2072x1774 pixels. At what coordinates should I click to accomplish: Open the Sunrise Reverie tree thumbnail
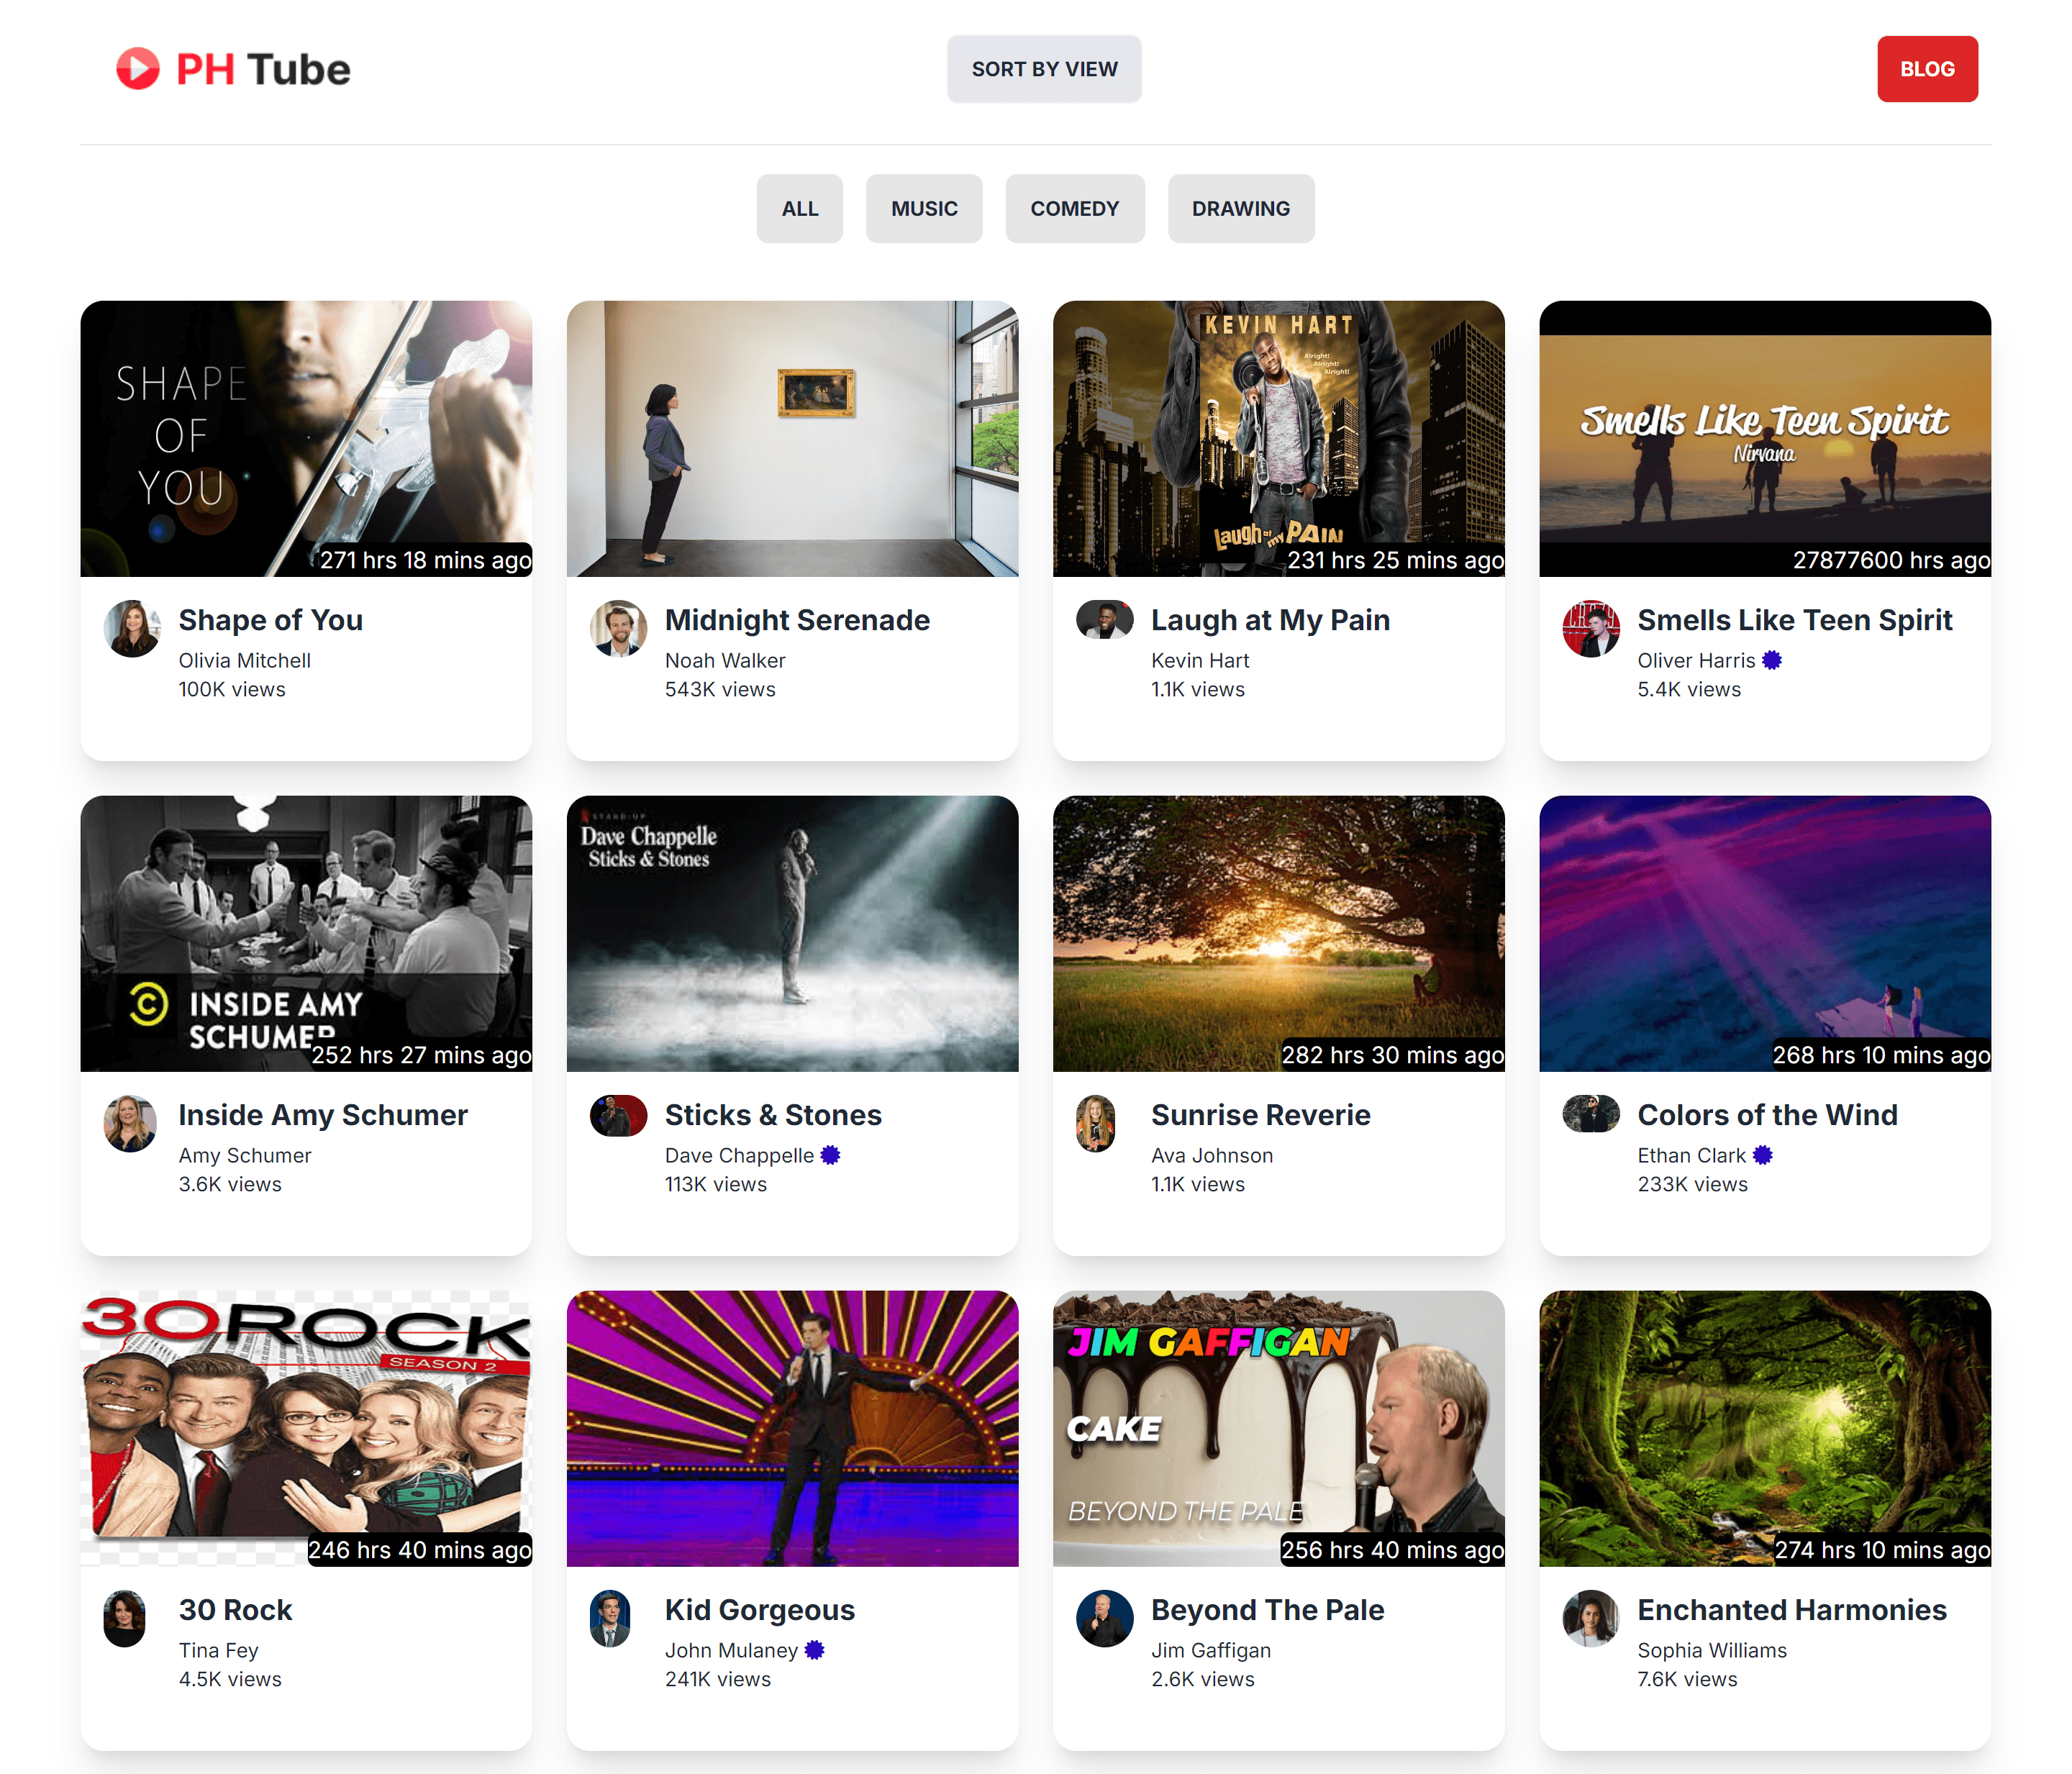point(1278,934)
